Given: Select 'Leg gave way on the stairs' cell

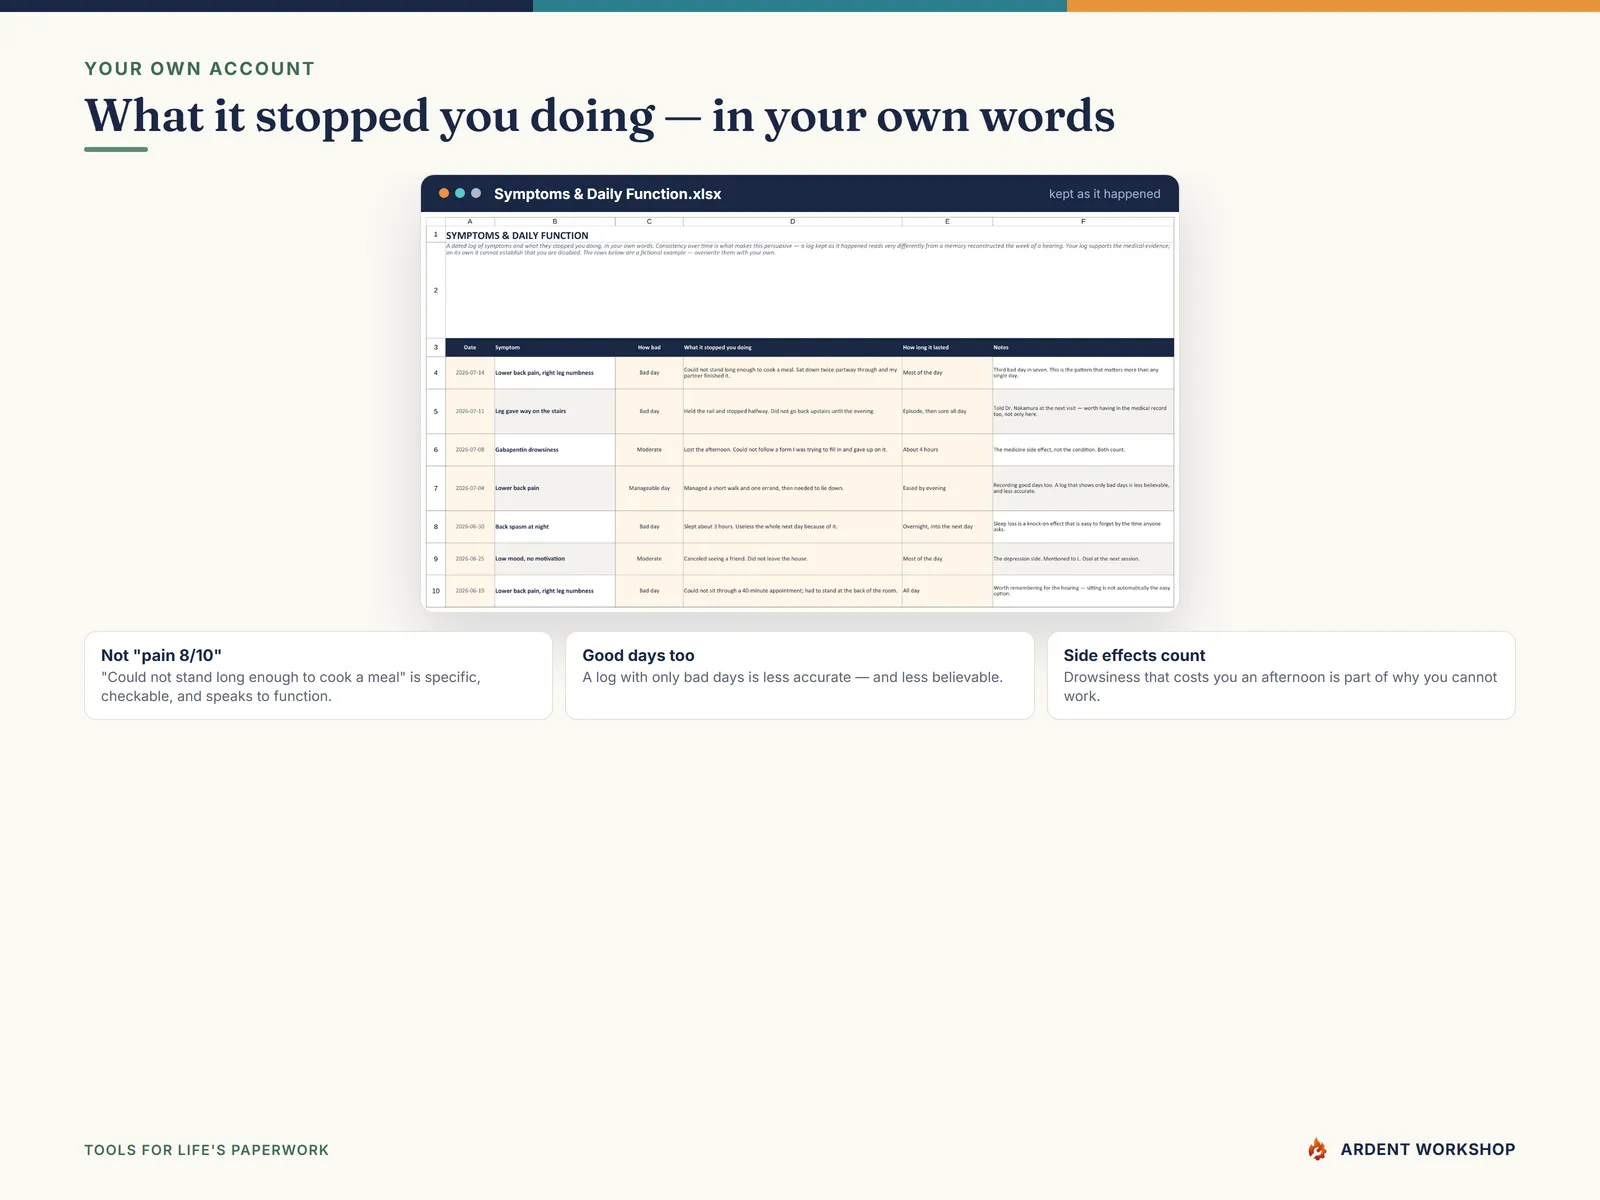Looking at the screenshot, I should click(x=555, y=411).
